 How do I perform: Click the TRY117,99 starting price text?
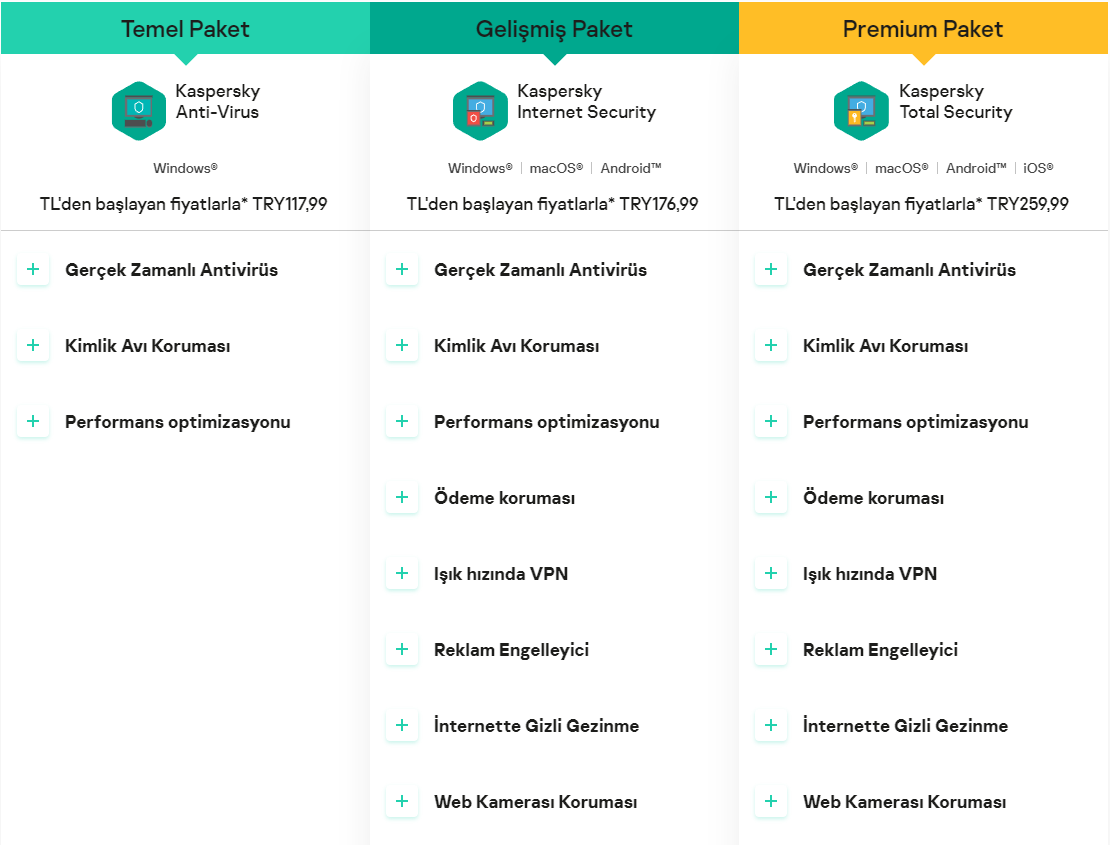[x=290, y=204]
